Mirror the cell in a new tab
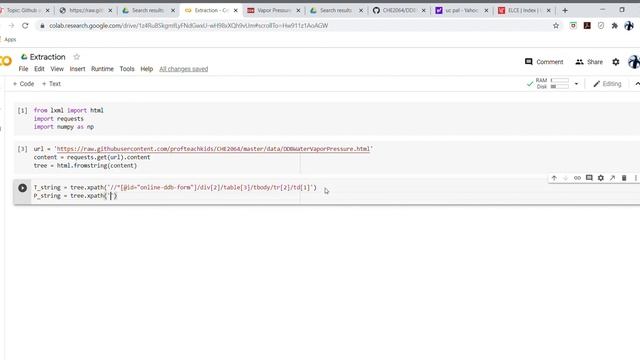The height and width of the screenshot is (360, 640). pyautogui.click(x=612, y=178)
